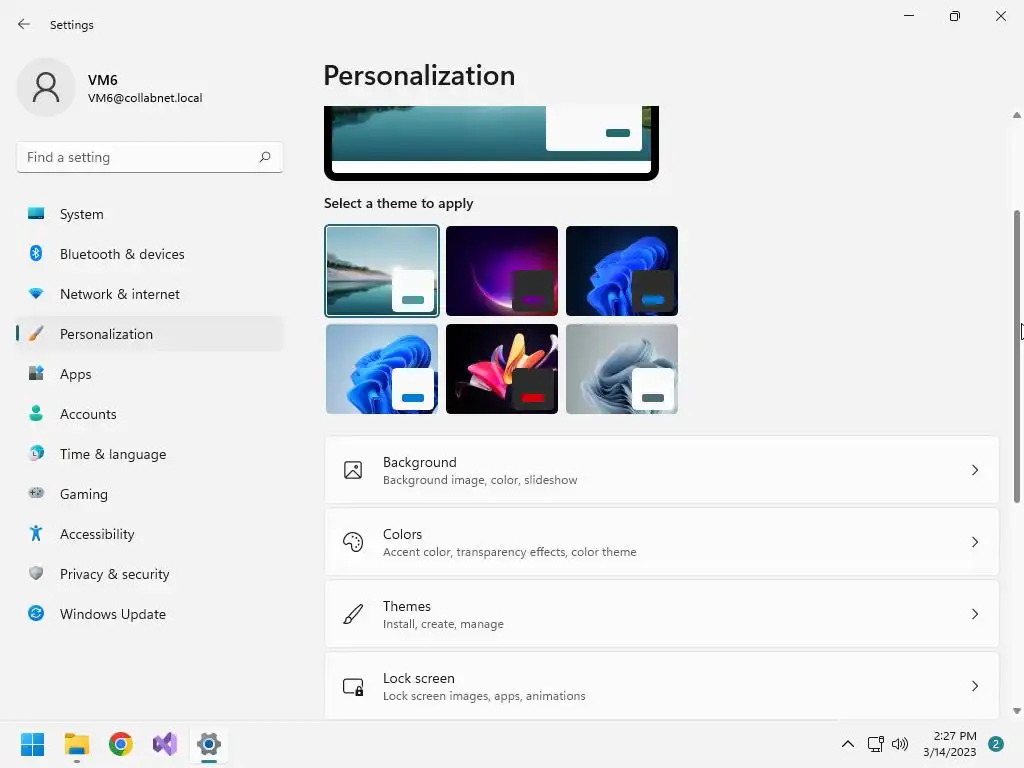The height and width of the screenshot is (768, 1024).
Task: Click the search magnifier icon
Action: point(264,157)
